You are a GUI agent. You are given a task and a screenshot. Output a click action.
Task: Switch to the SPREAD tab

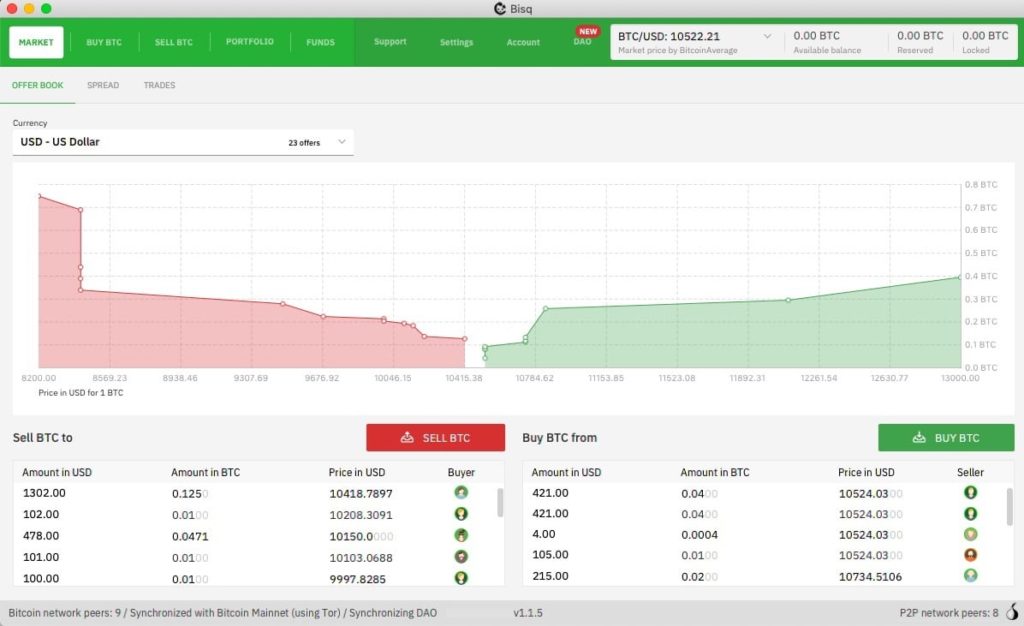[x=103, y=86]
